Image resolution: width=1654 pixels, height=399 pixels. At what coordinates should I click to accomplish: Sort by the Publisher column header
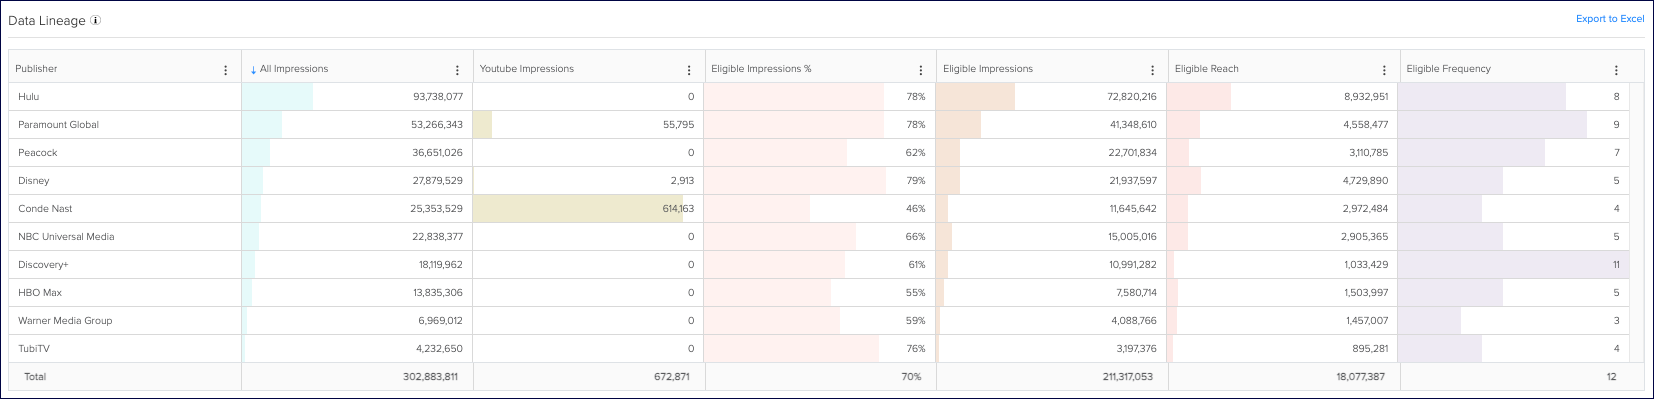tap(36, 69)
